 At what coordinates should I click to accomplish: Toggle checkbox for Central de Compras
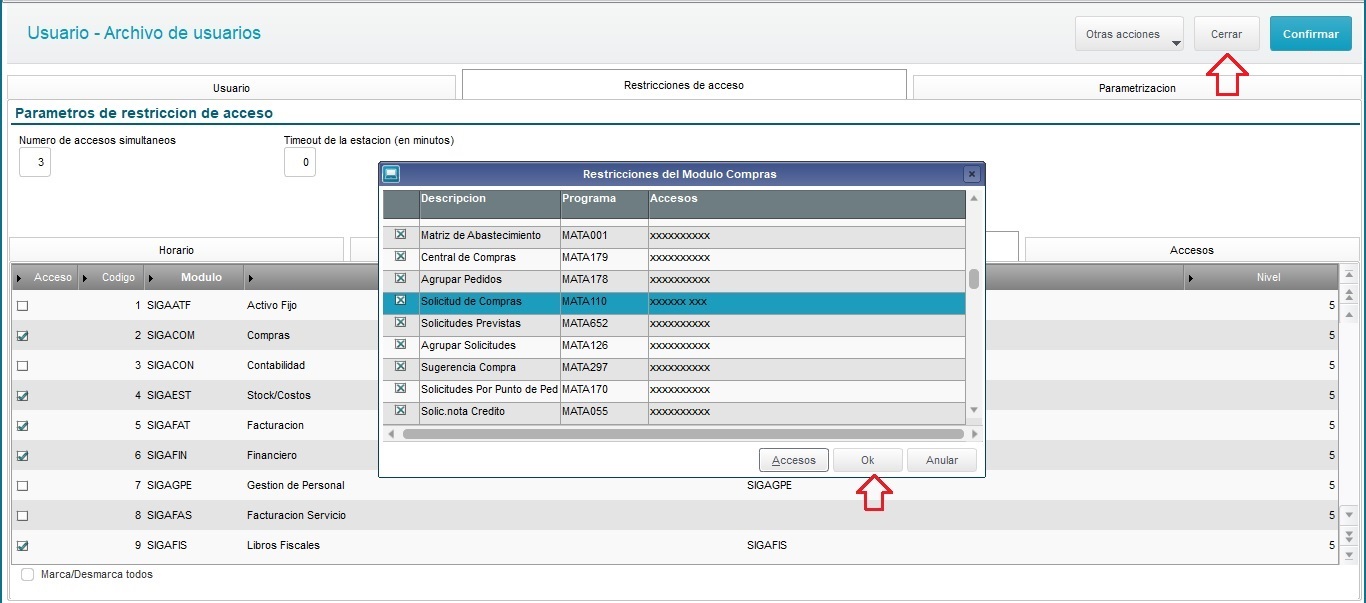coord(400,257)
